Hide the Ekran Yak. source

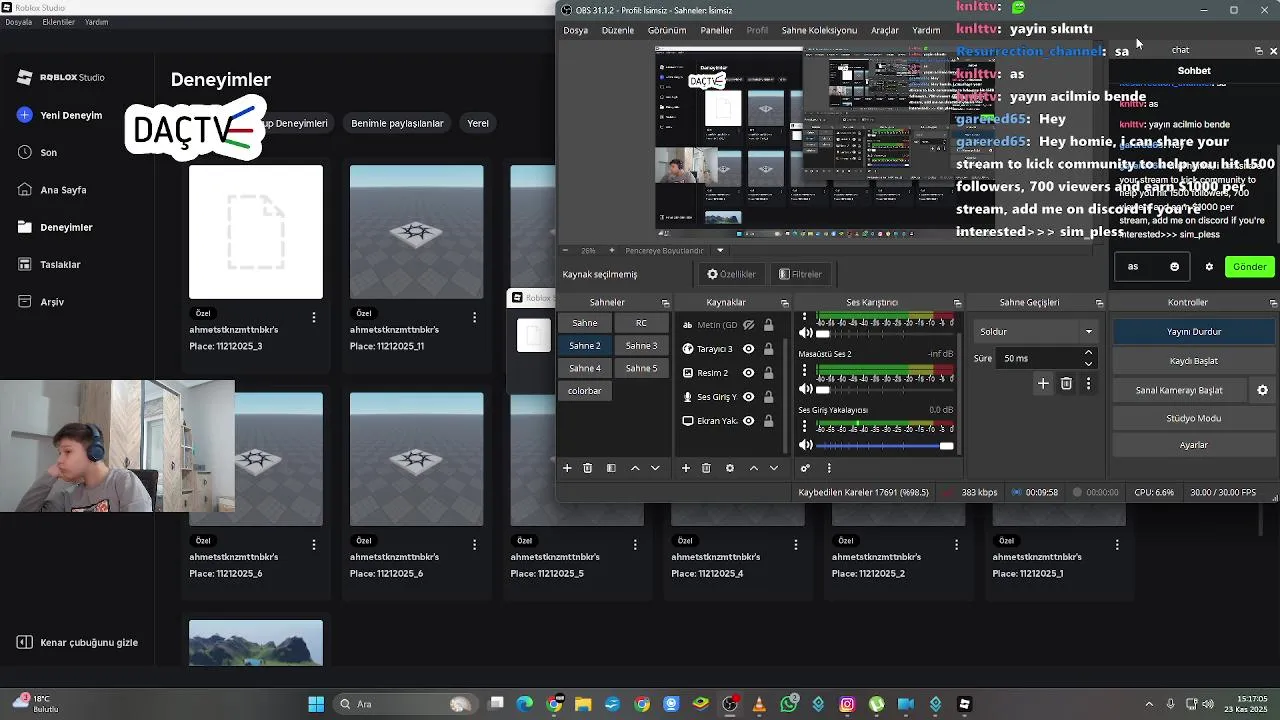click(x=748, y=421)
